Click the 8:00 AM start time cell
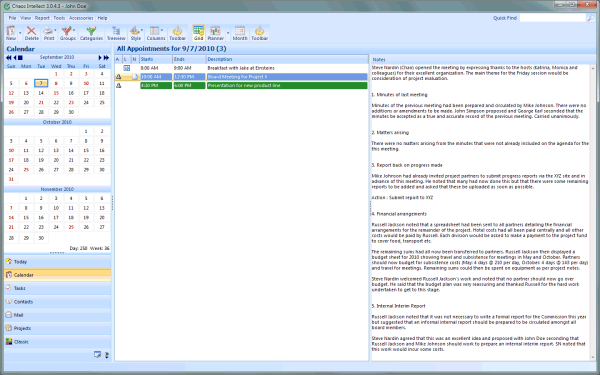The width and height of the screenshot is (600, 375). pyautogui.click(x=156, y=68)
